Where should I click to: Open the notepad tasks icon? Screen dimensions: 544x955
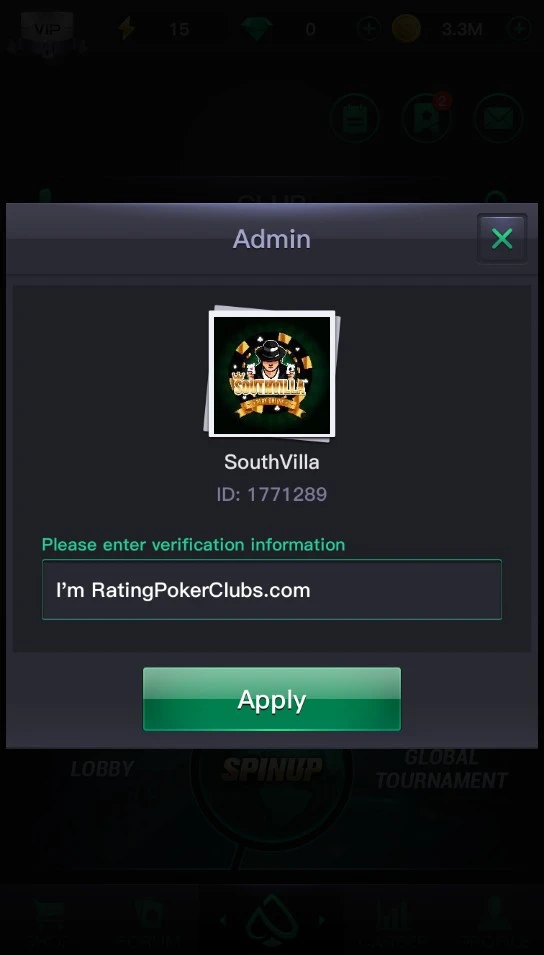(x=355, y=118)
